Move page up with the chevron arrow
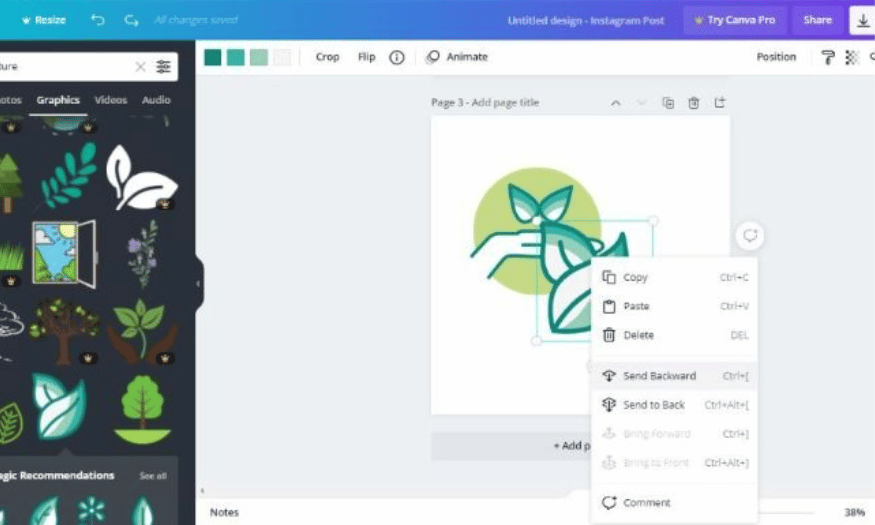 pos(616,103)
